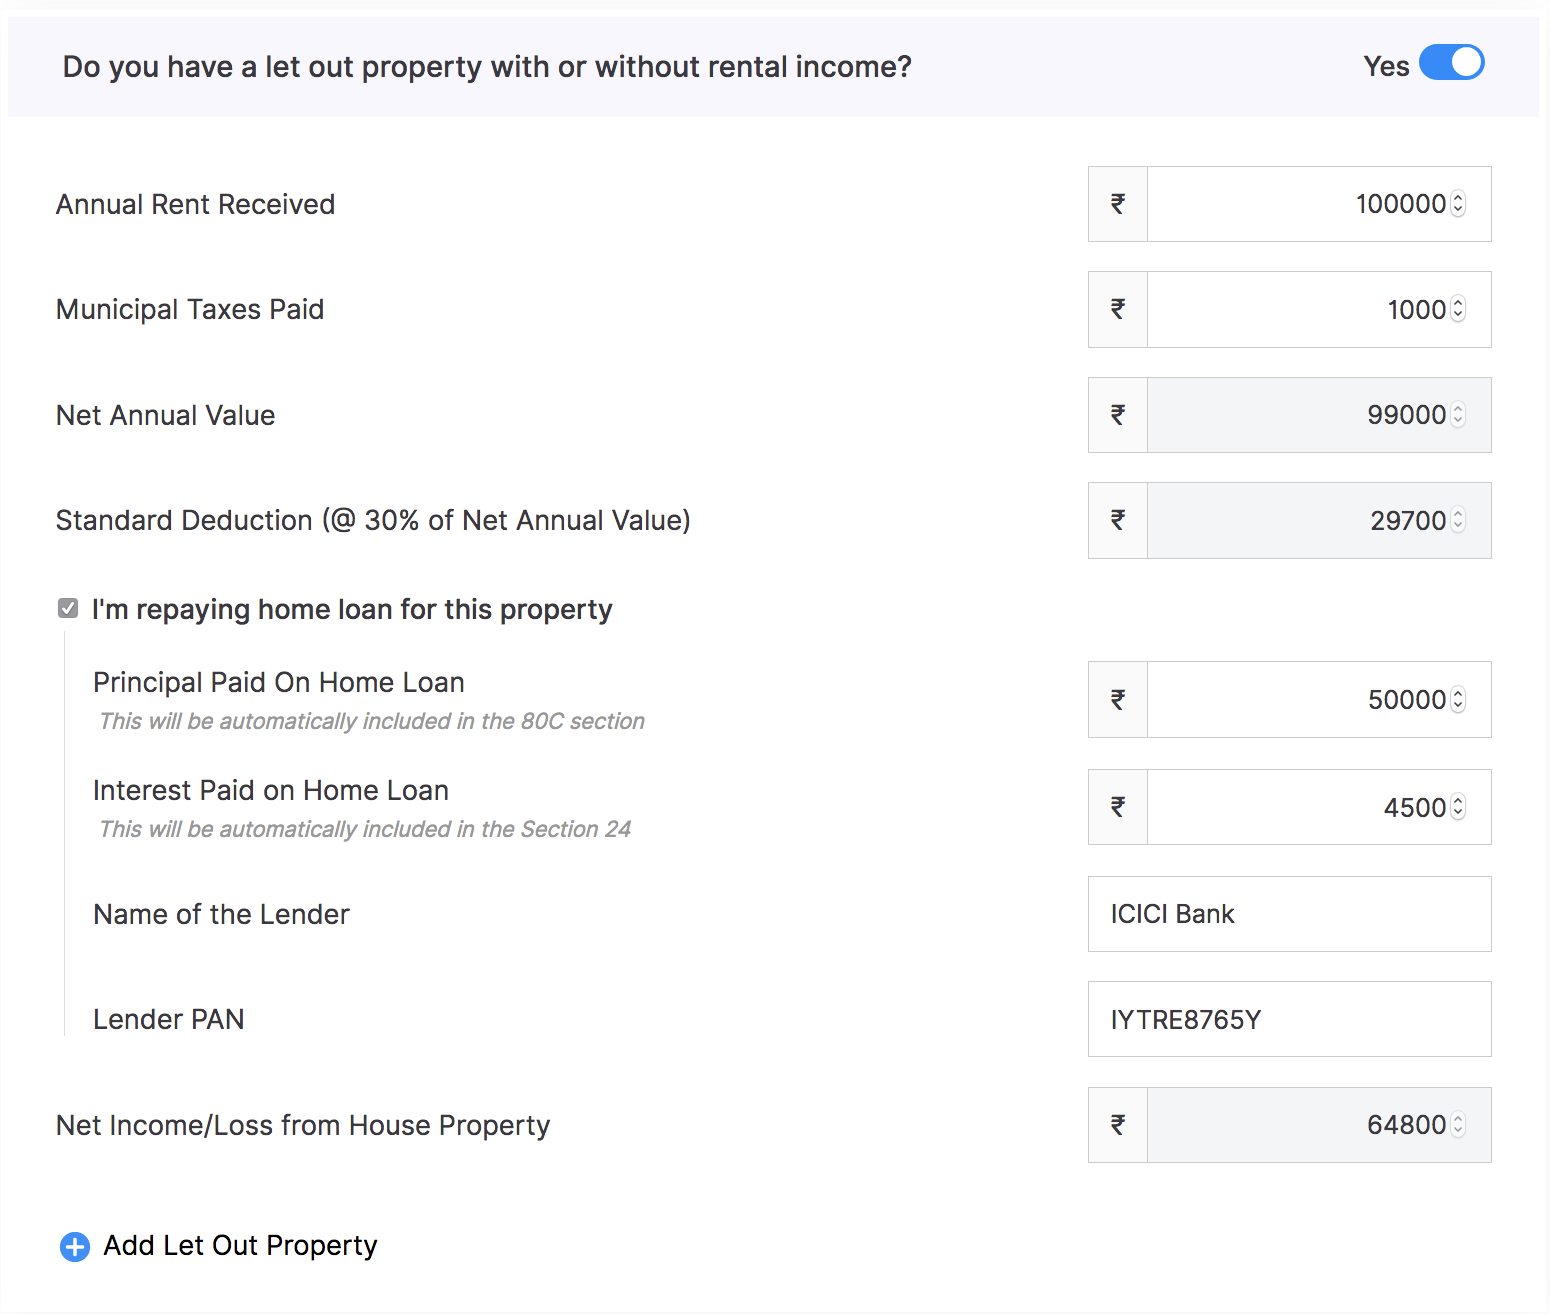Viewport: 1550px width, 1314px height.
Task: Click the plus icon near Add Let Out Property
Action: click(x=74, y=1247)
